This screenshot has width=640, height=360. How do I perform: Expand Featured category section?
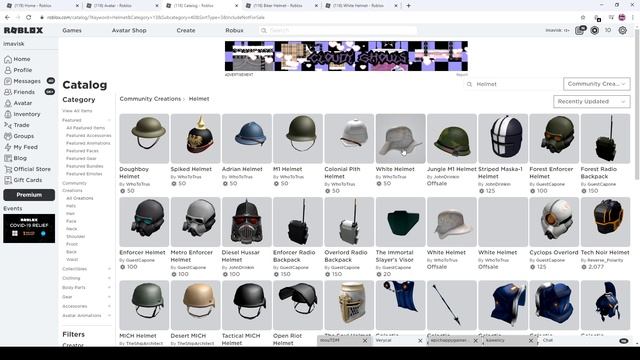[x=109, y=120]
